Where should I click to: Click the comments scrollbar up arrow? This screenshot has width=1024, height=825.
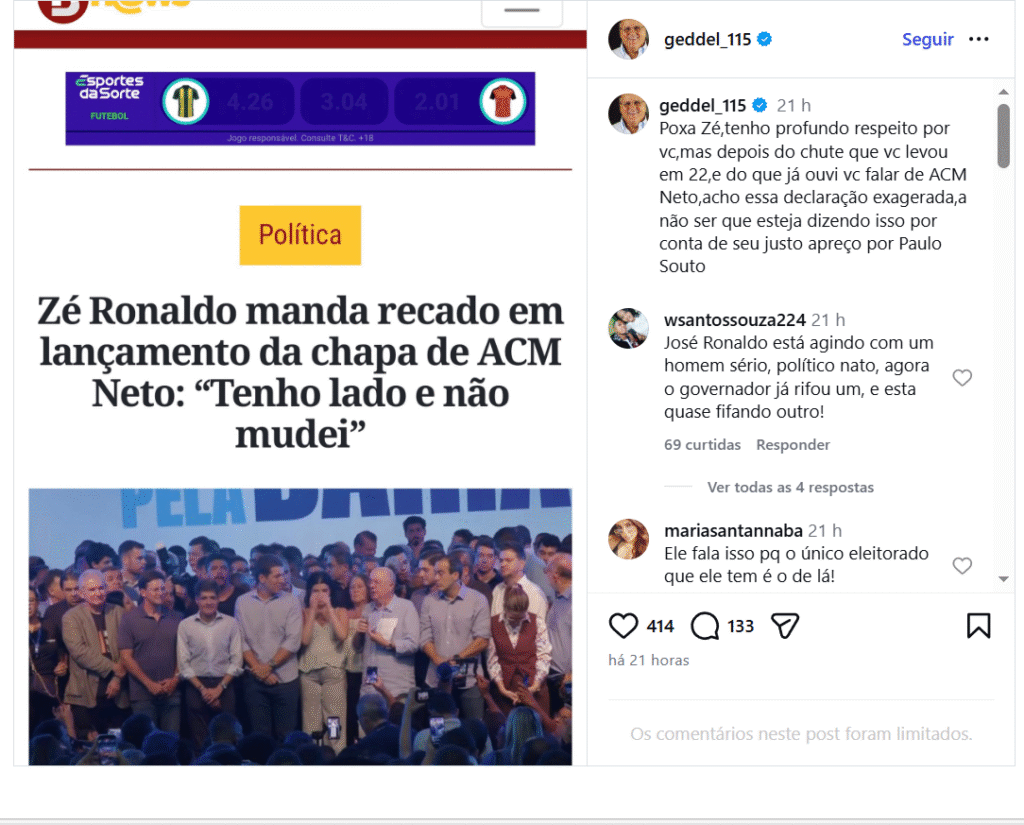tap(1004, 92)
